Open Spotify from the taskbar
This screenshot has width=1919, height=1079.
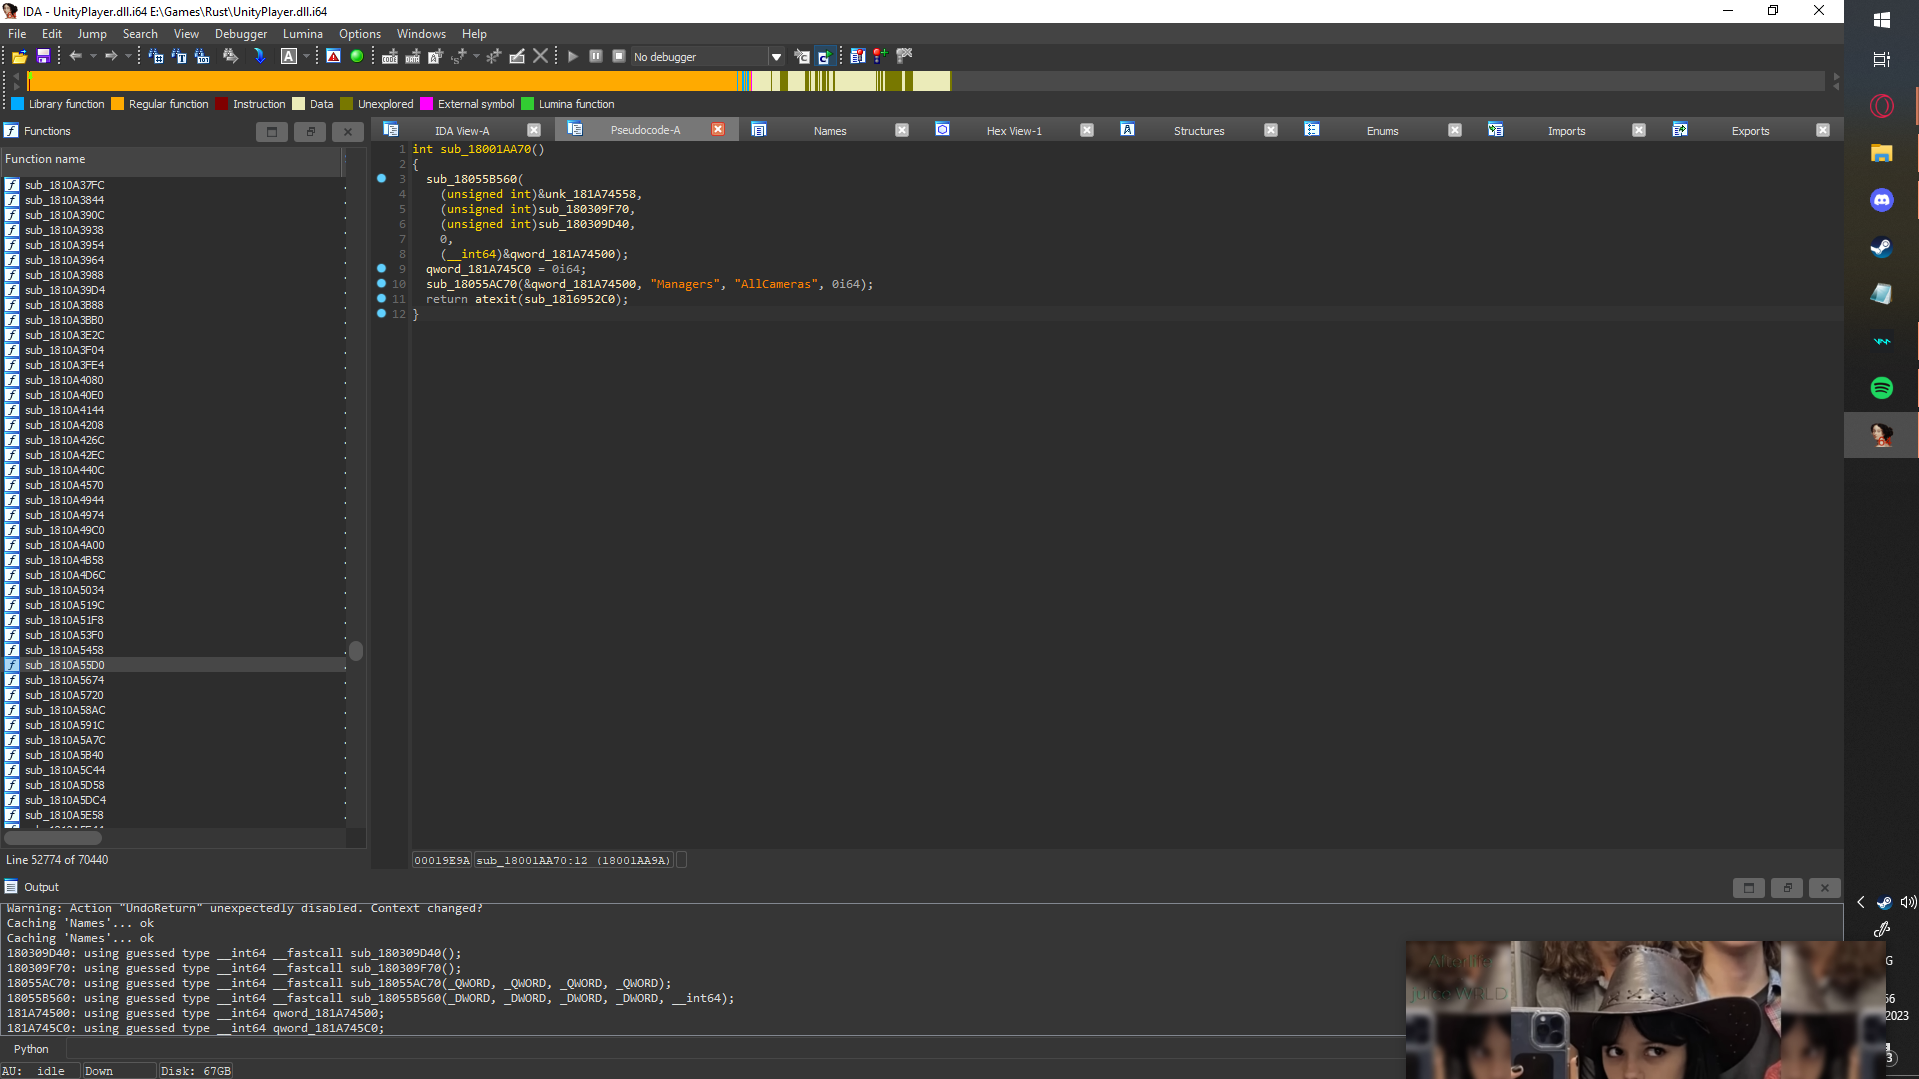click(1882, 388)
